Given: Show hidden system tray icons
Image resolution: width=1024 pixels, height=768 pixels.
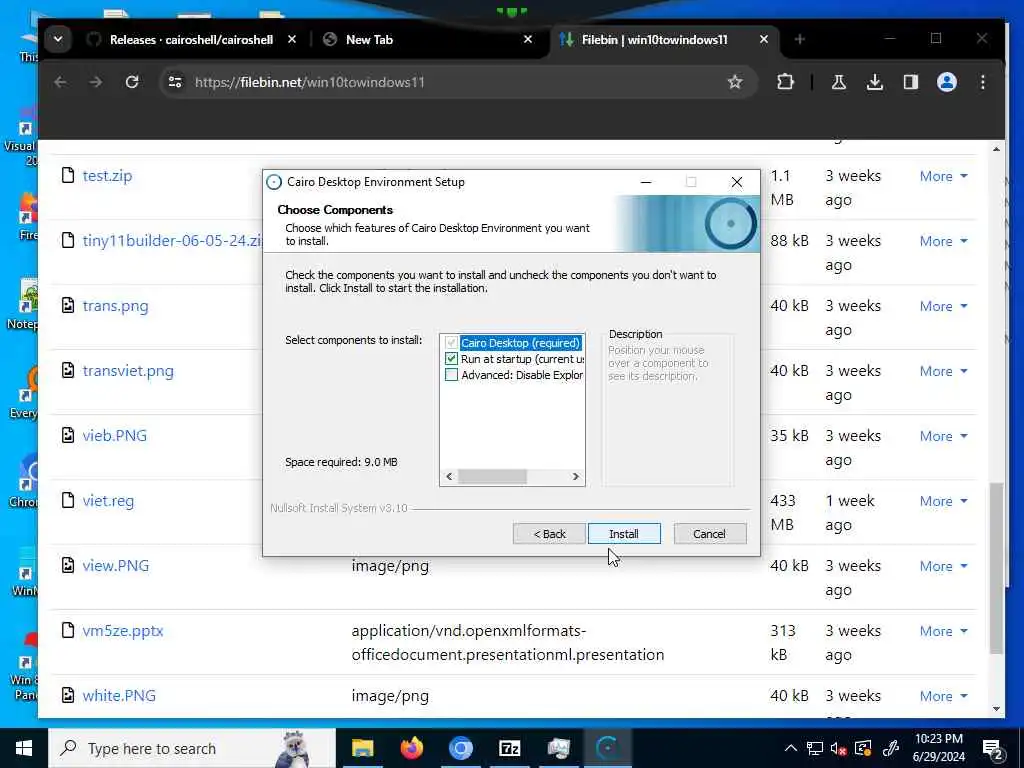Looking at the screenshot, I should pos(790,748).
